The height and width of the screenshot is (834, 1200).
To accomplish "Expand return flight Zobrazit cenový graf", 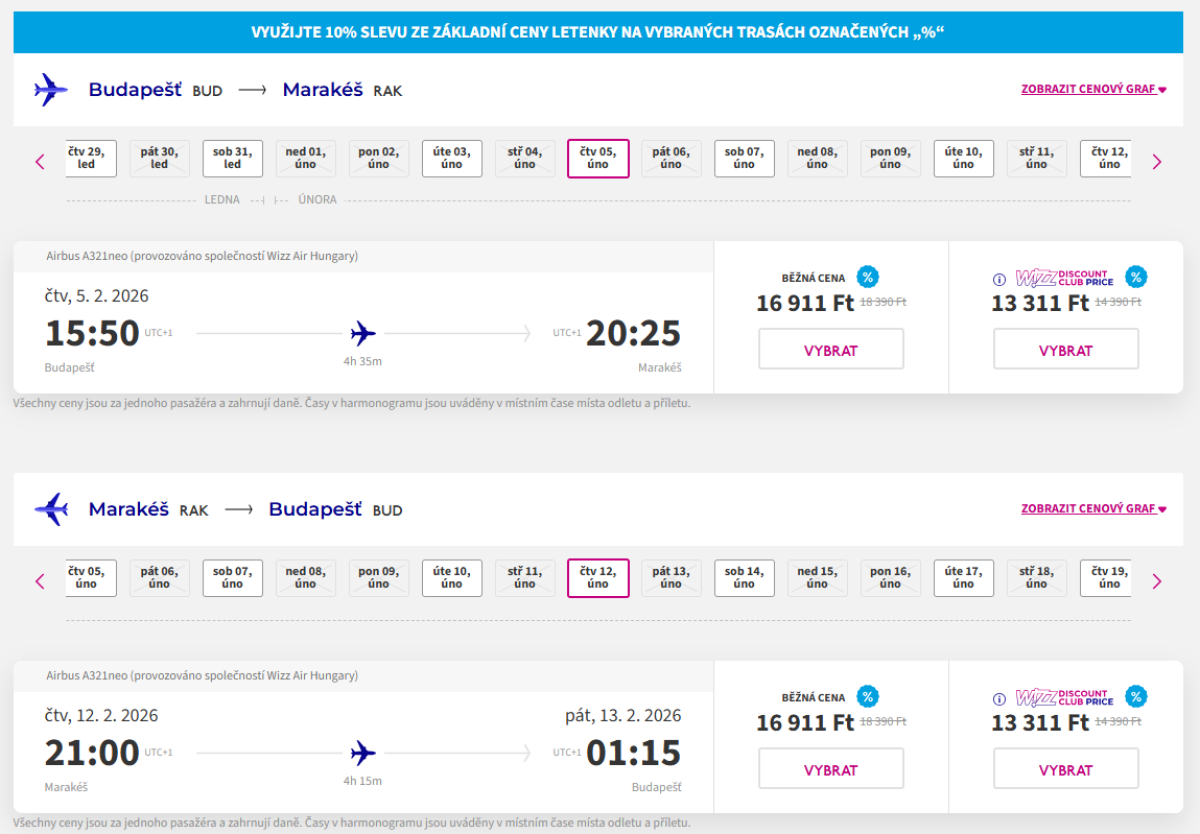I will click(x=1094, y=509).
